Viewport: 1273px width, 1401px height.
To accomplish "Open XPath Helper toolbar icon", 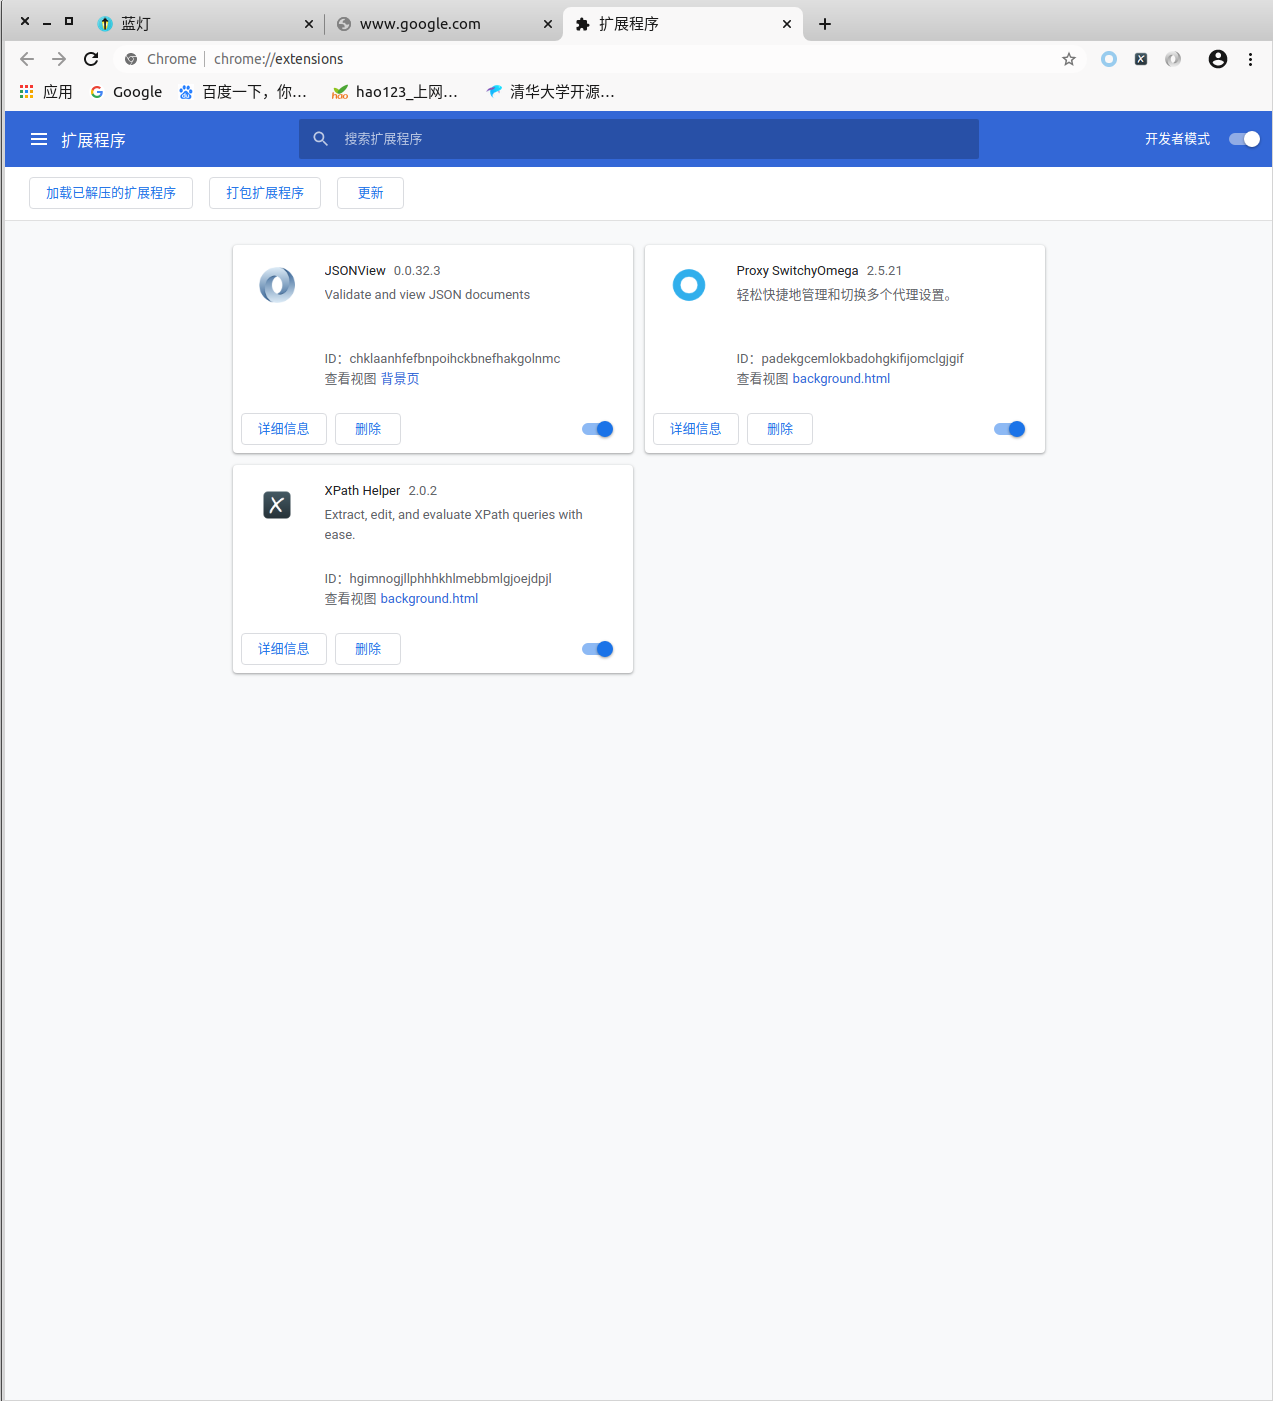I will click(x=1141, y=59).
